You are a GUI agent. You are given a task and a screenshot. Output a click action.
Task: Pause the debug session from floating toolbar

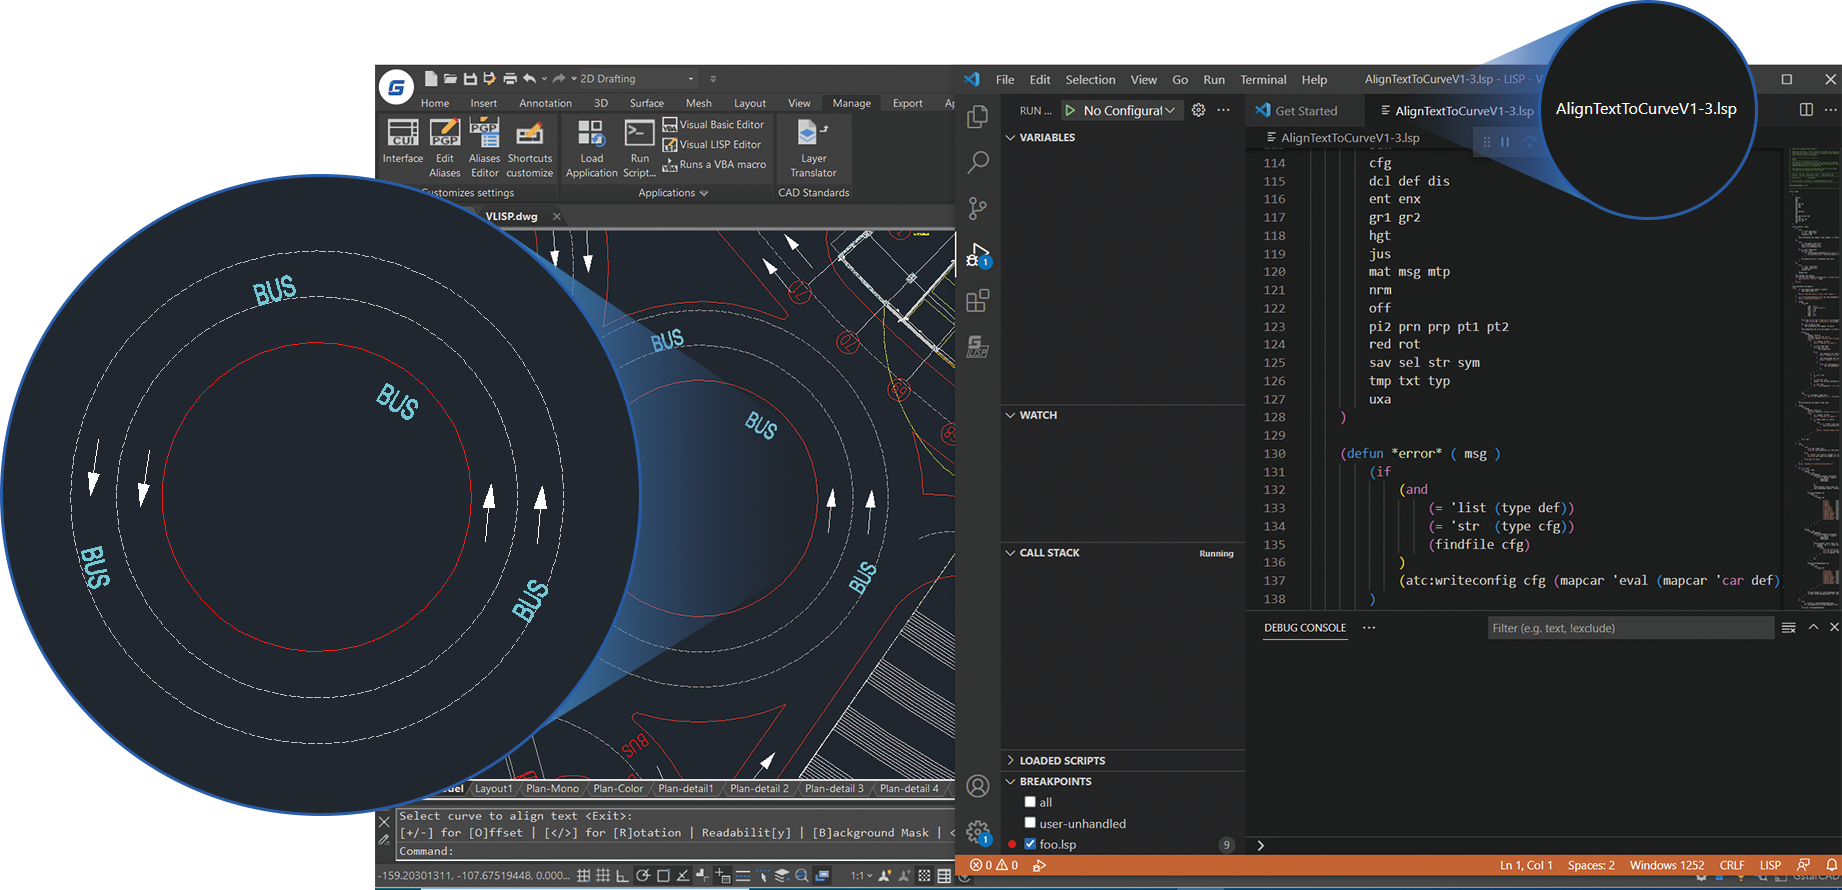click(x=1505, y=142)
